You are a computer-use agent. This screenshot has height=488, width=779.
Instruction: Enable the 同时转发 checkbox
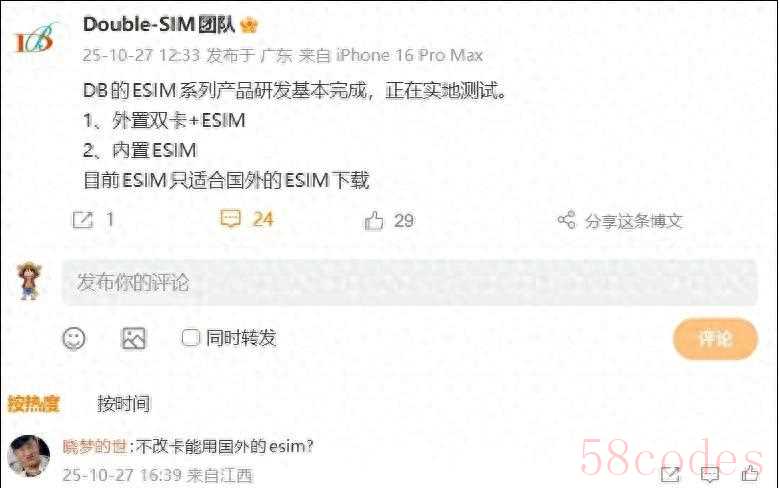click(190, 338)
